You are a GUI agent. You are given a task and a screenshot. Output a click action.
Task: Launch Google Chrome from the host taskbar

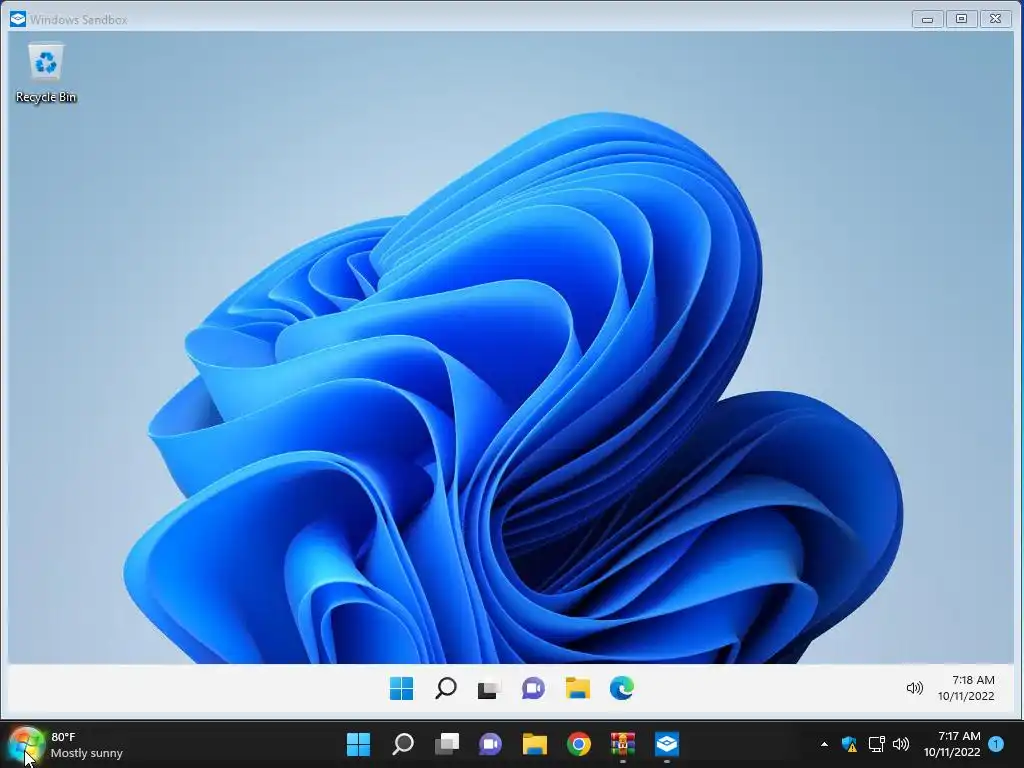(x=579, y=744)
